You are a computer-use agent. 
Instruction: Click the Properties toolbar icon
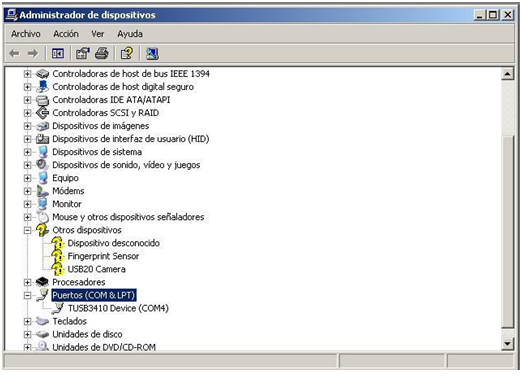click(82, 53)
